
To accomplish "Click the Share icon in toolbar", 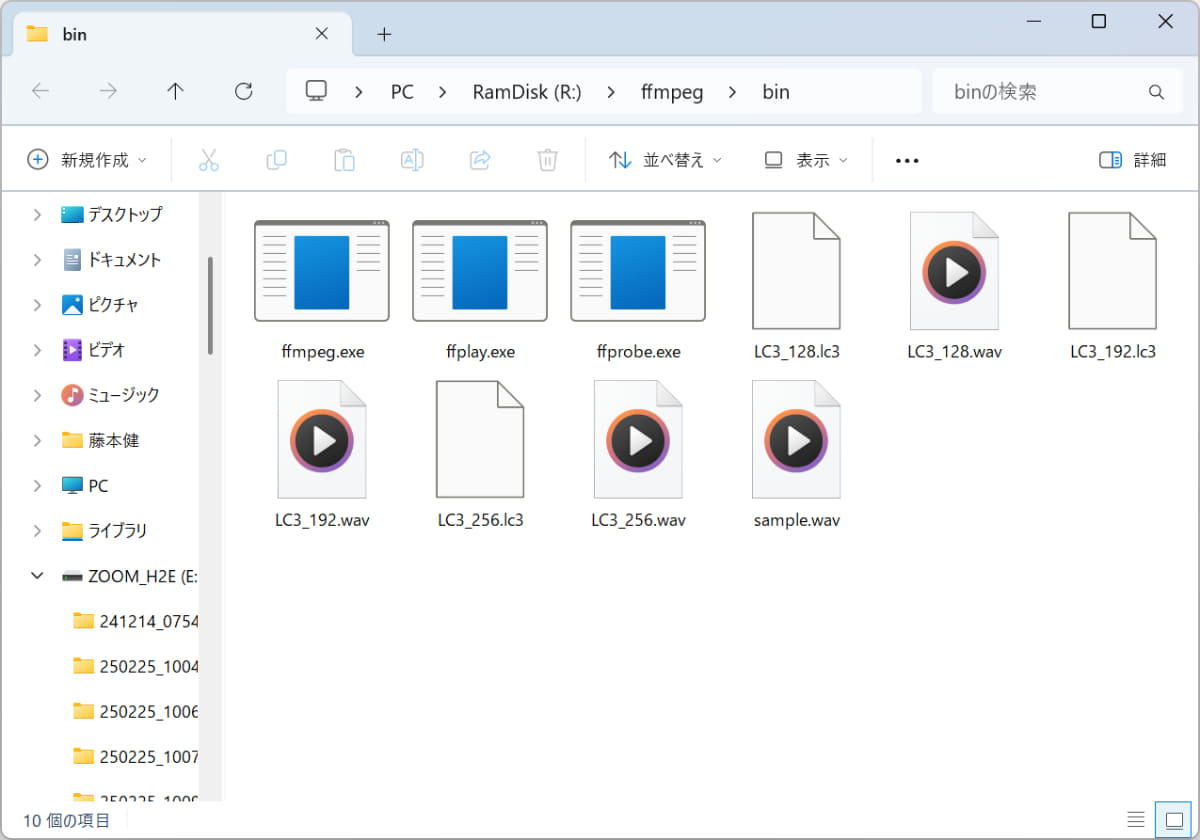I will [480, 160].
